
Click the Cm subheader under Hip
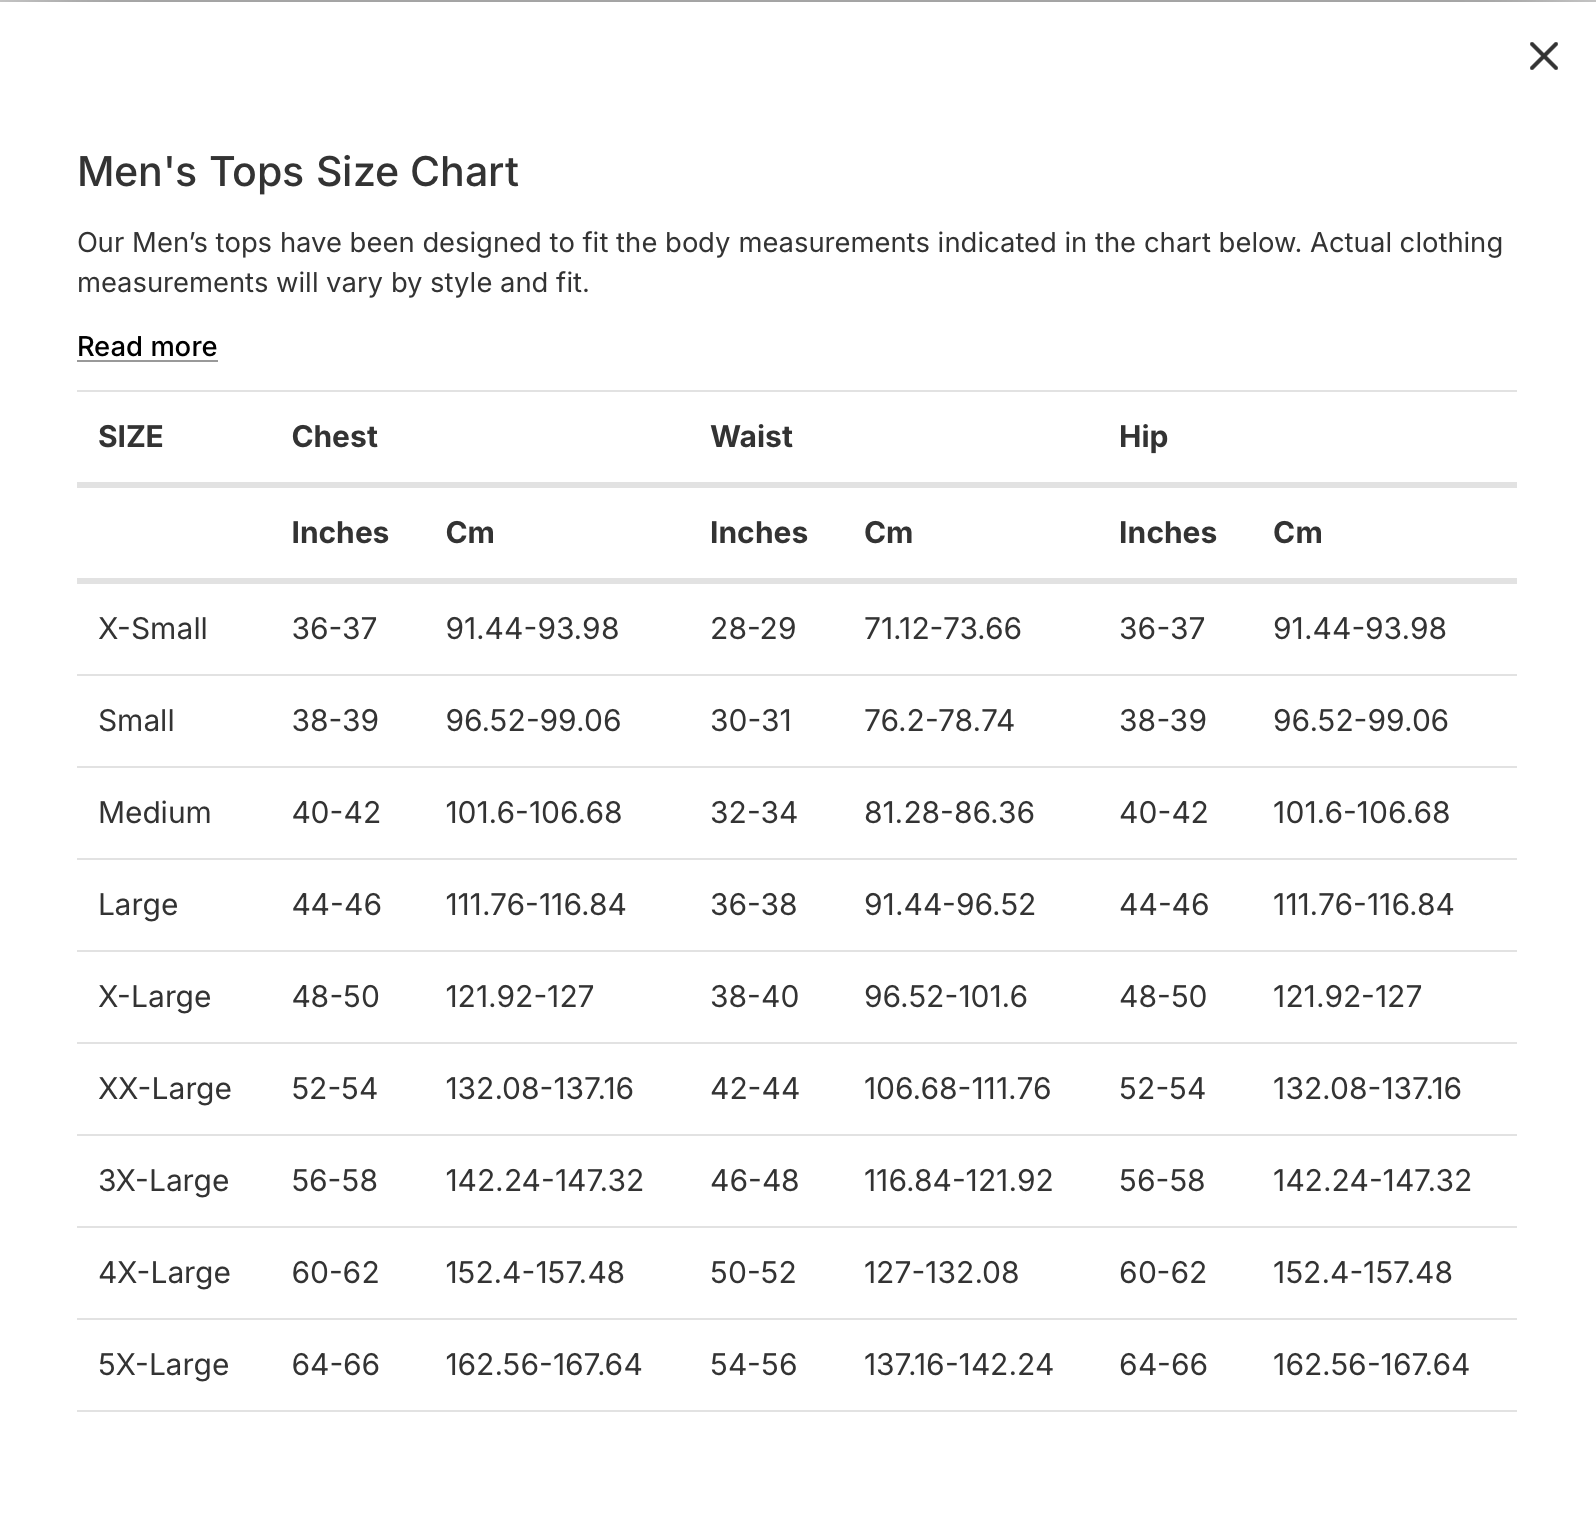tap(1297, 533)
